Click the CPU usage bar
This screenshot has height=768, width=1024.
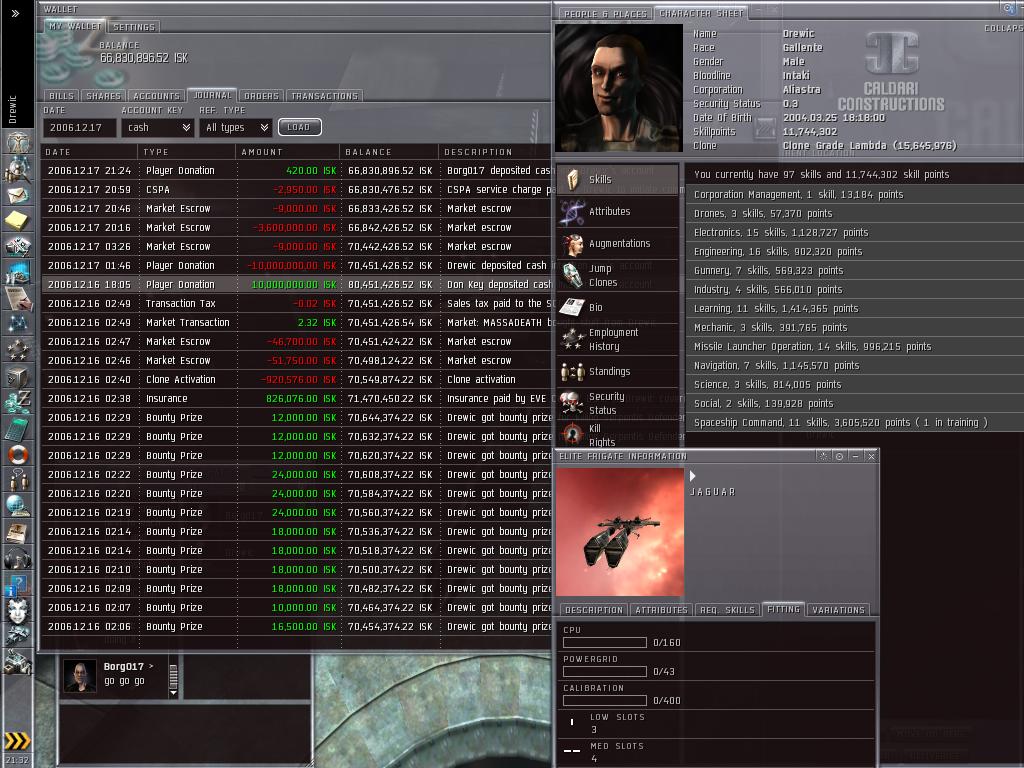605,643
